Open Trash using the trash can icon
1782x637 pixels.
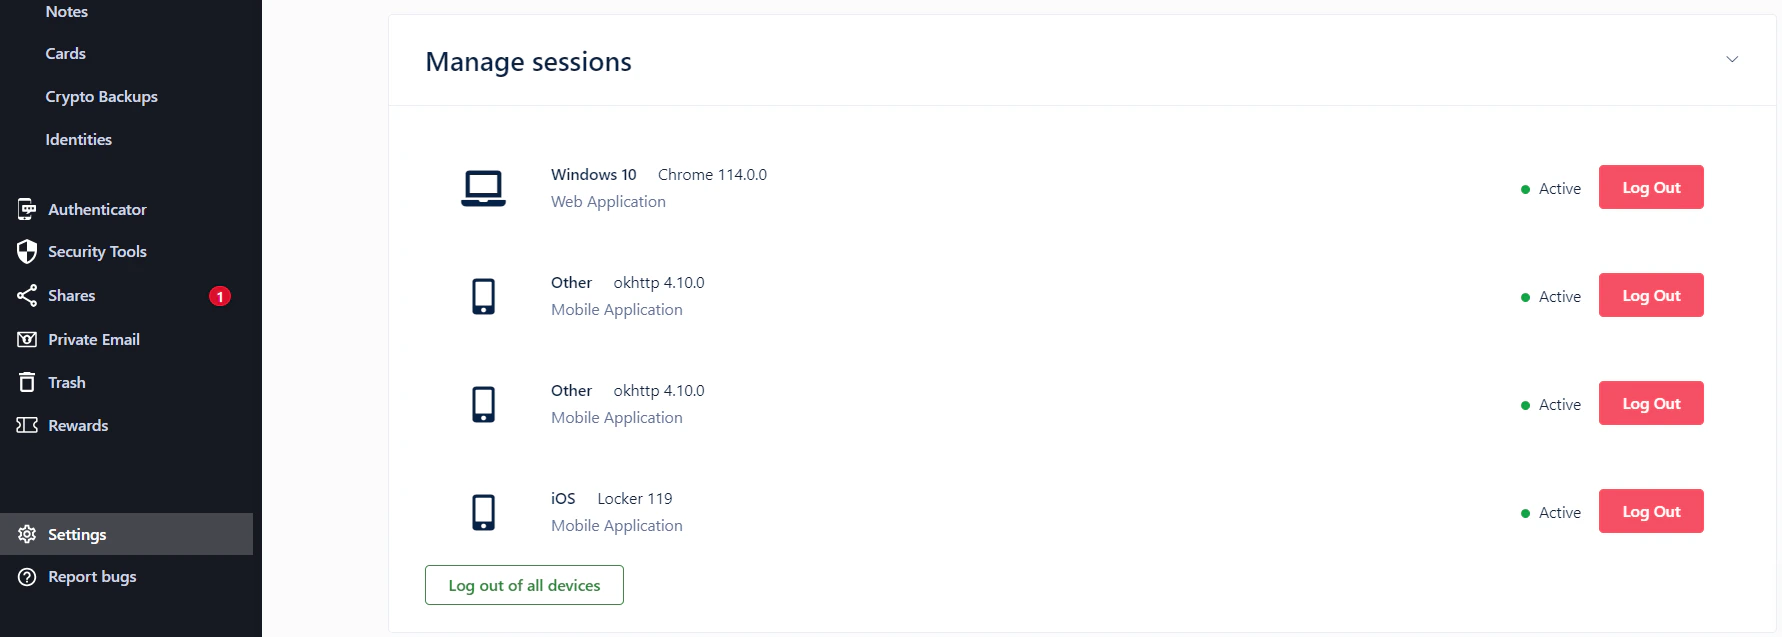click(27, 382)
